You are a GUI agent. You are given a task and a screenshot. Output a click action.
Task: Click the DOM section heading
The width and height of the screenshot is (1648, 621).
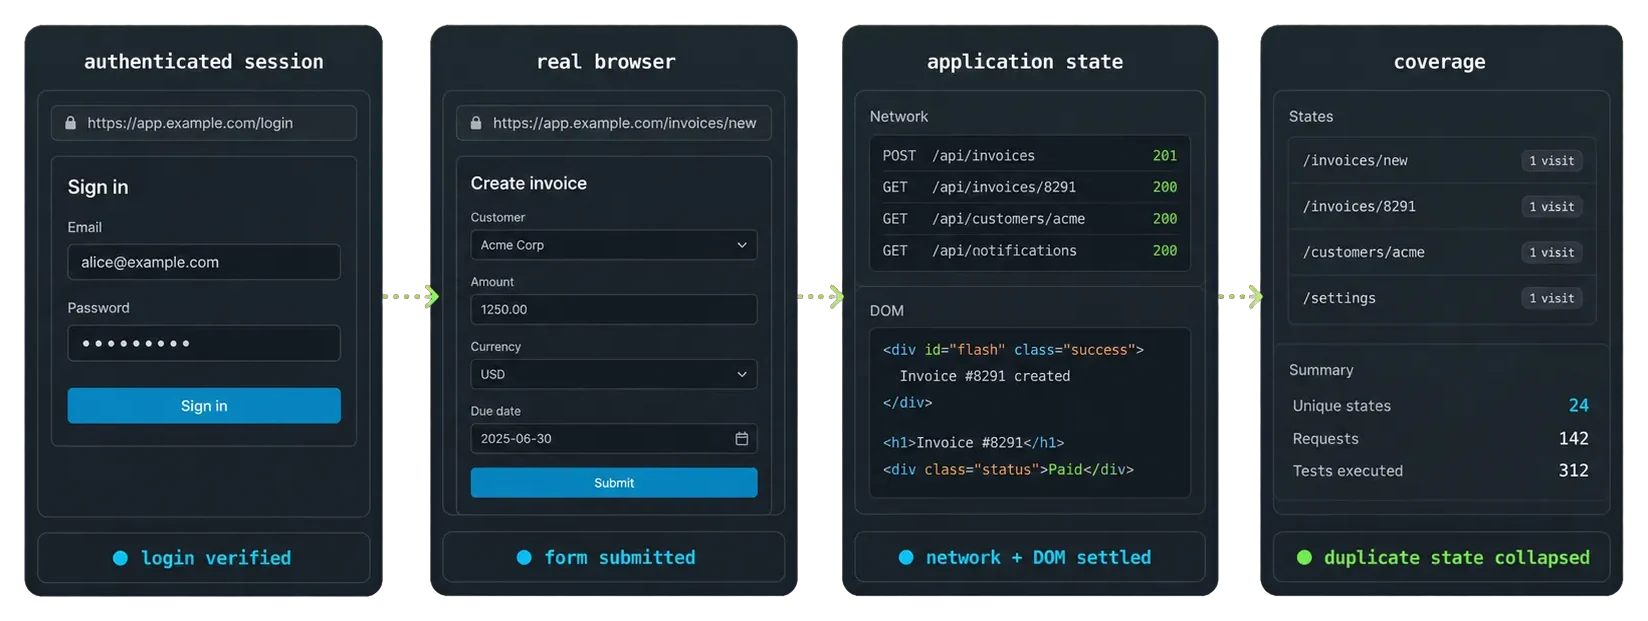click(x=887, y=311)
